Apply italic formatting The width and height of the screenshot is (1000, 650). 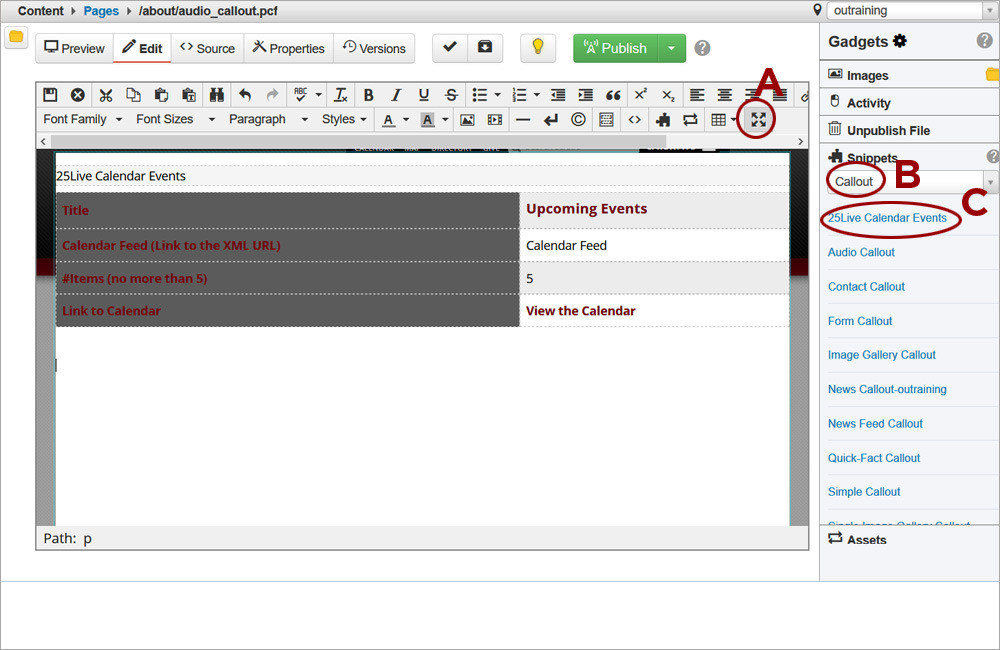point(396,95)
